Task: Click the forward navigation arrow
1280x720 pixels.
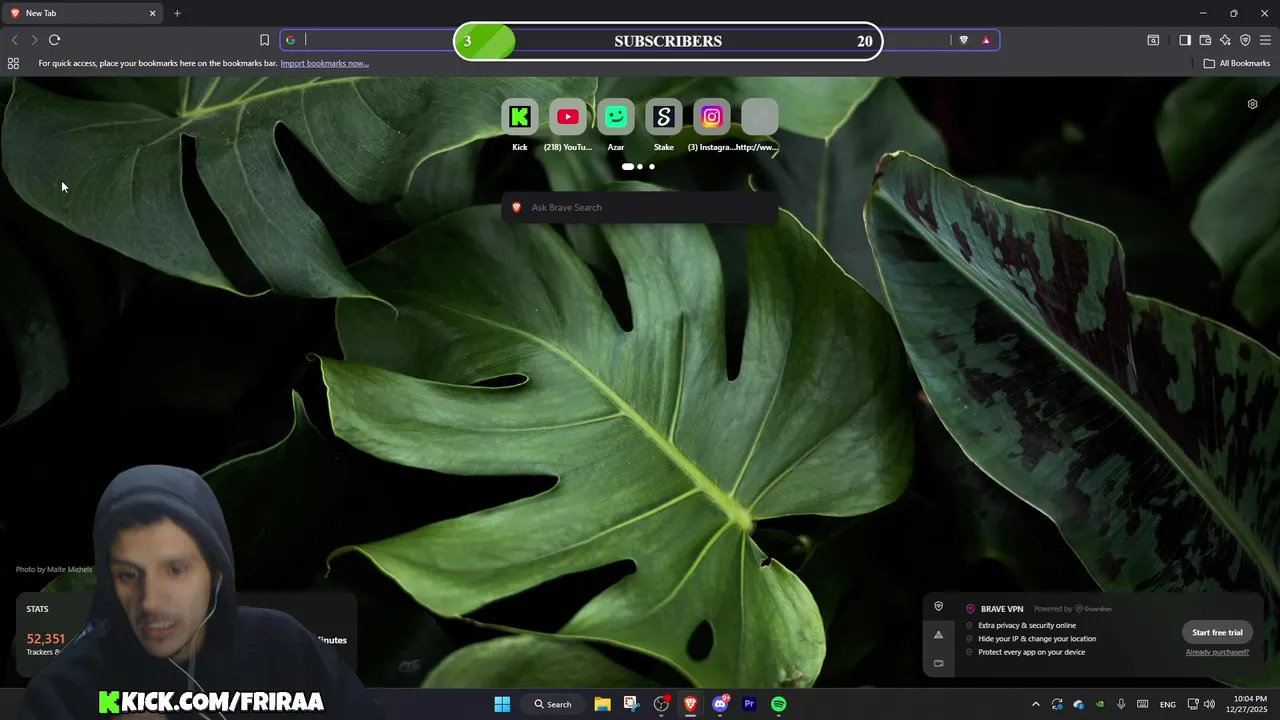Action: [x=34, y=40]
